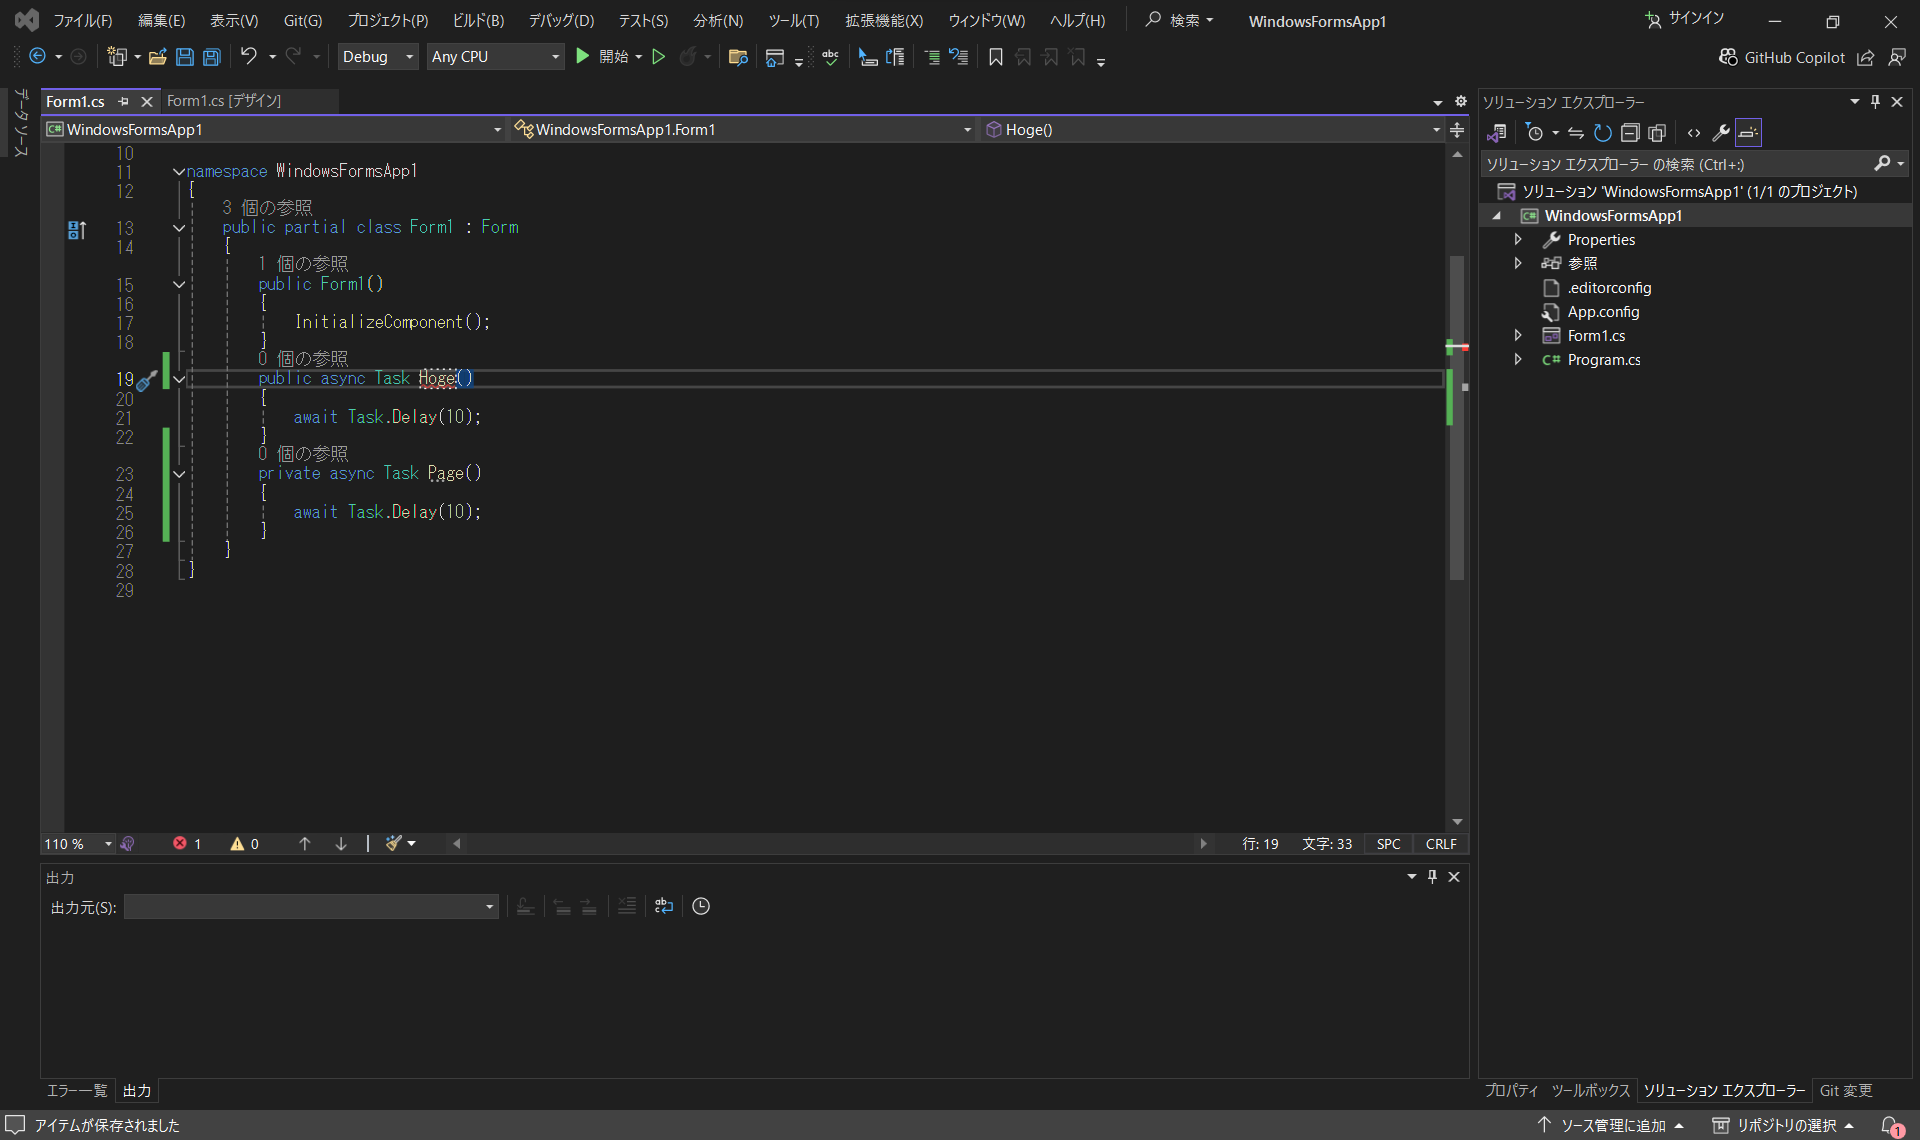Screen dimensions: 1920x1140
Task: Show All Files in Solution Explorer
Action: point(1657,132)
